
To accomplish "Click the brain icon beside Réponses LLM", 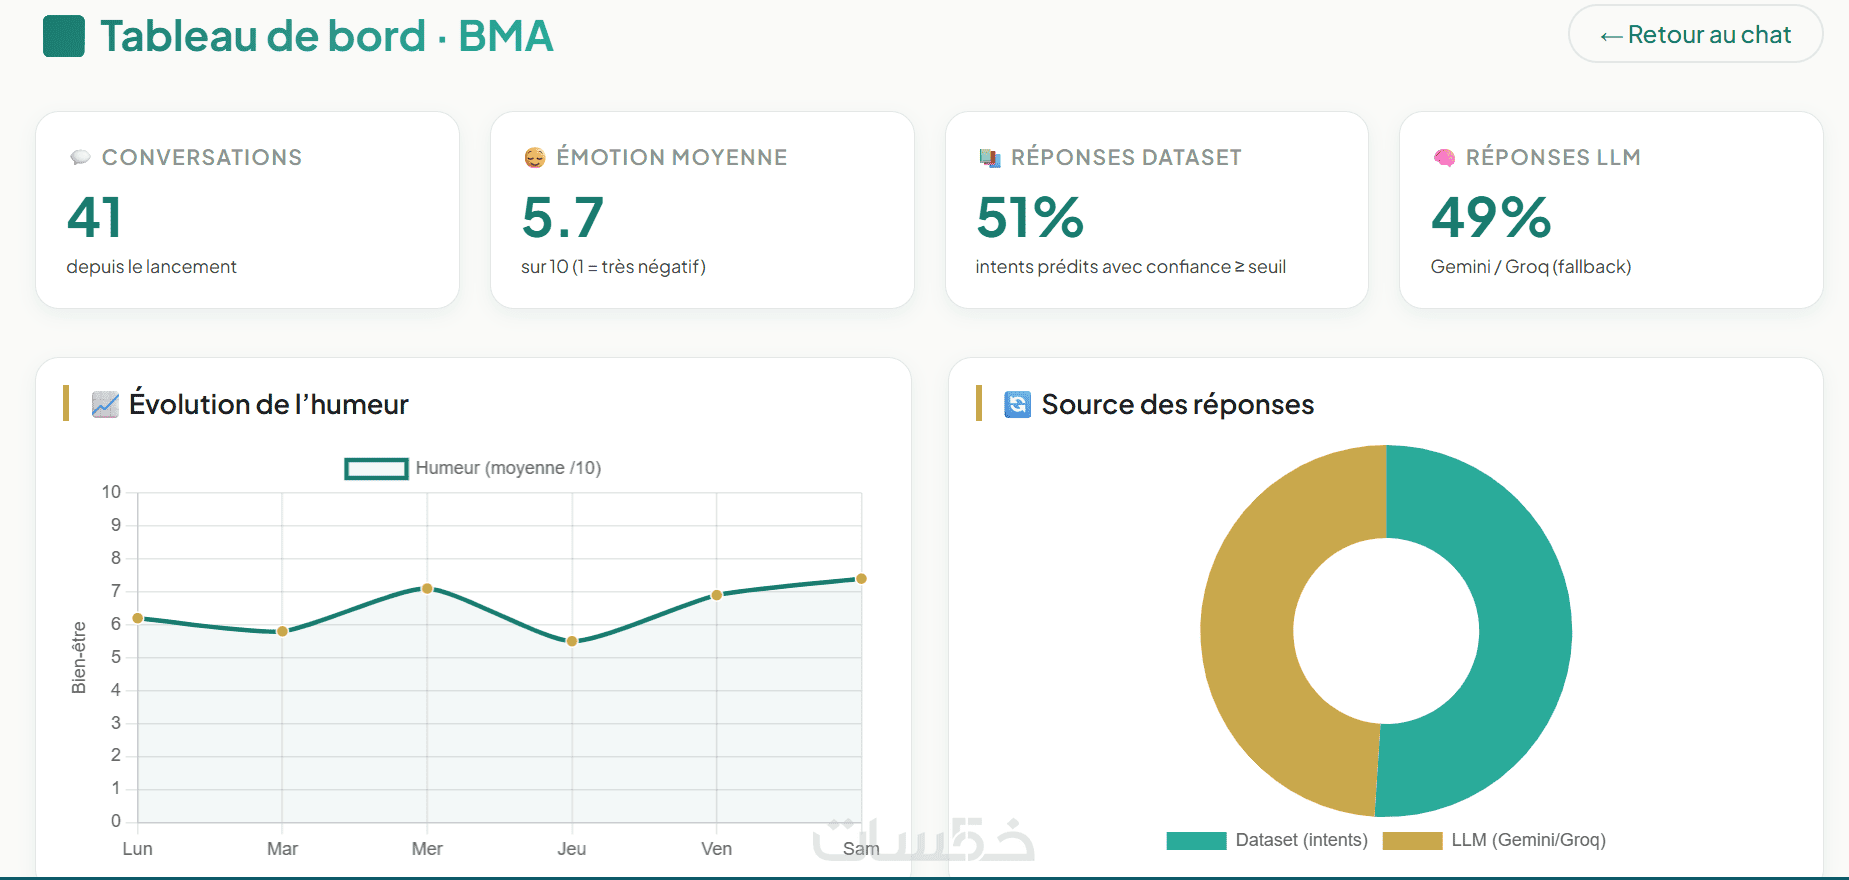I will pyautogui.click(x=1444, y=157).
